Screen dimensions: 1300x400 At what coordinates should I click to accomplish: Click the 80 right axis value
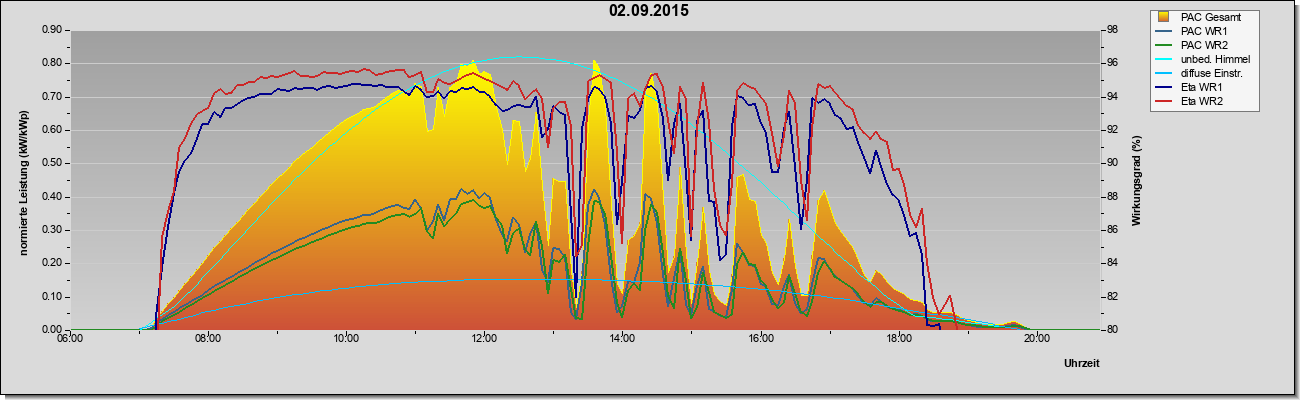pos(1115,330)
